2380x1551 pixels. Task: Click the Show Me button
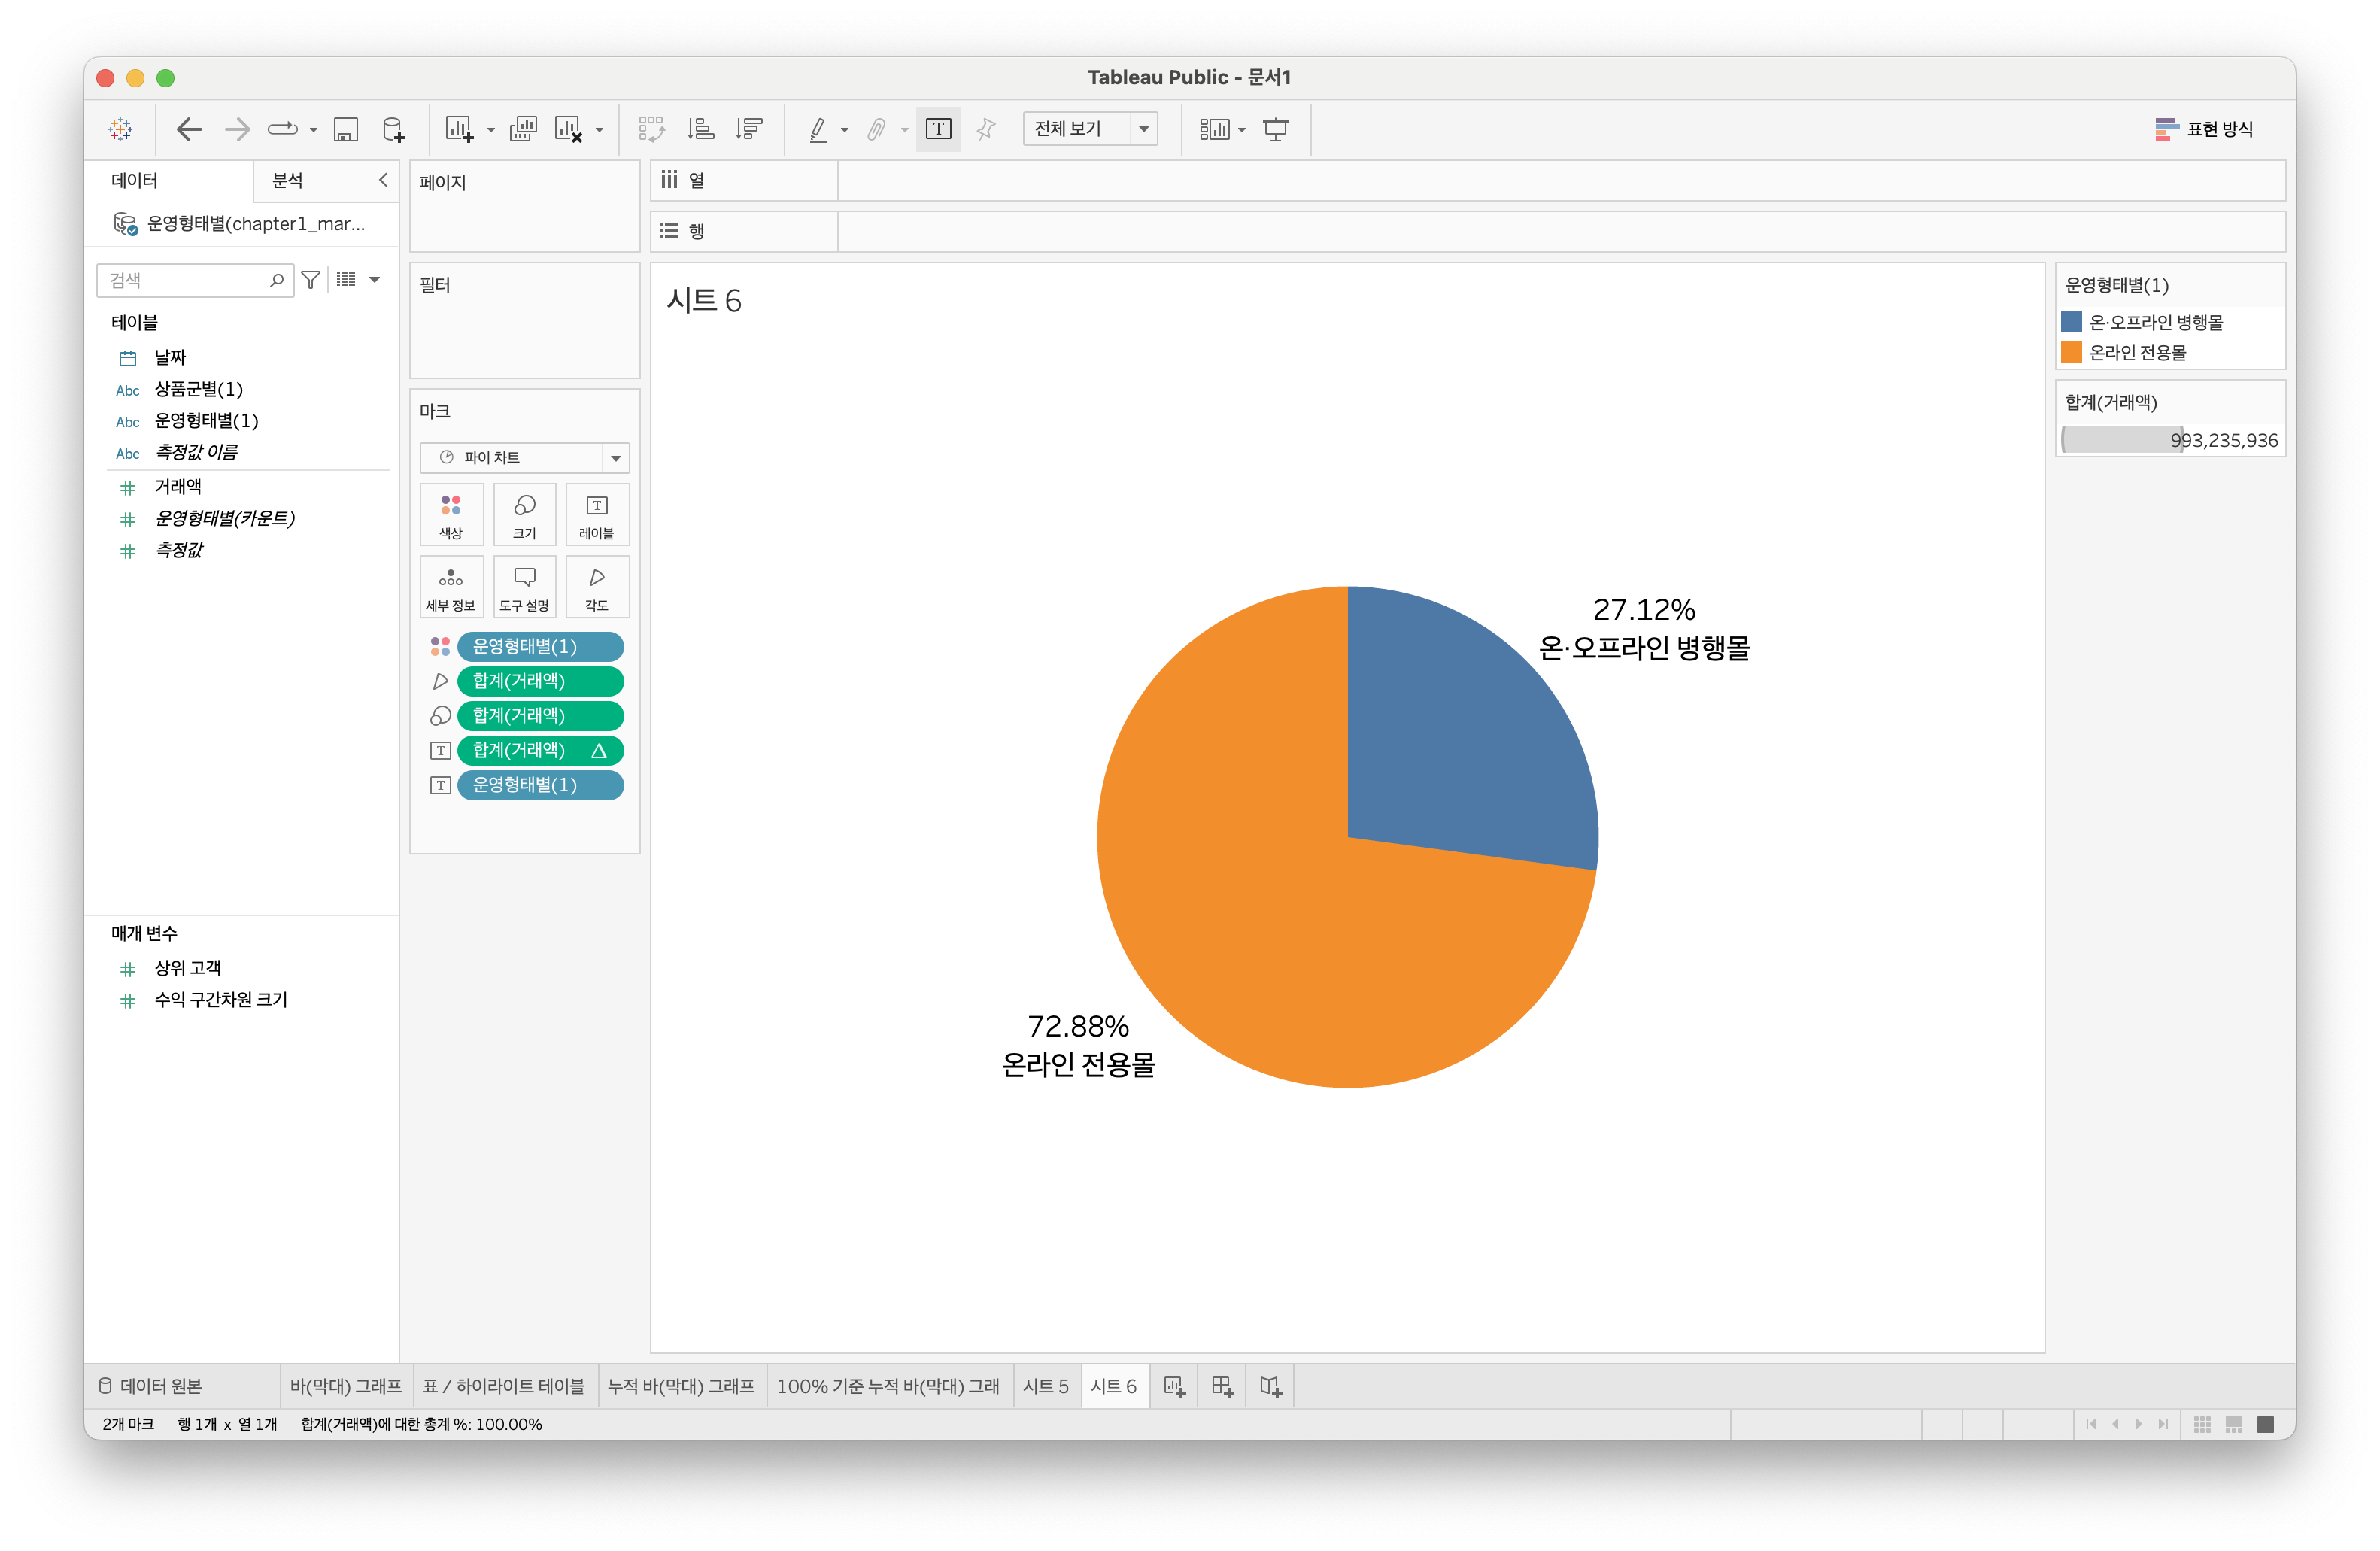[x=2203, y=129]
